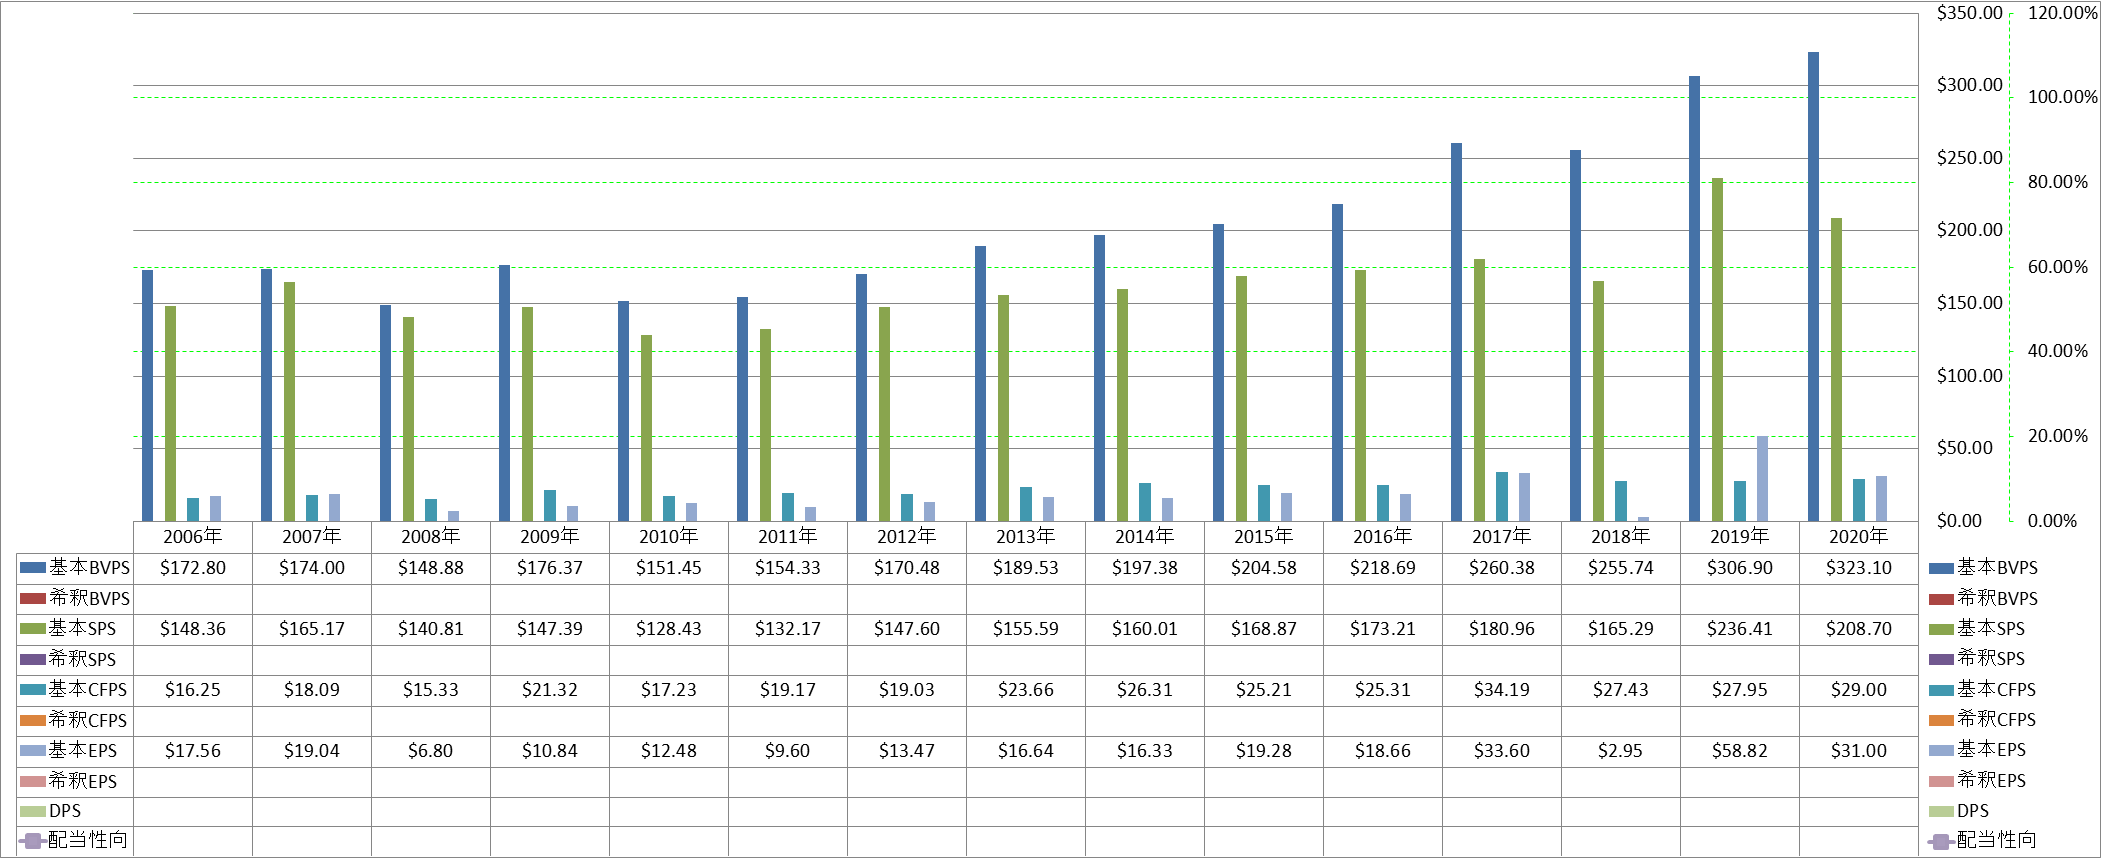Click the 80.00% secondary axis label
The height and width of the screenshot is (858, 2101).
2057,182
